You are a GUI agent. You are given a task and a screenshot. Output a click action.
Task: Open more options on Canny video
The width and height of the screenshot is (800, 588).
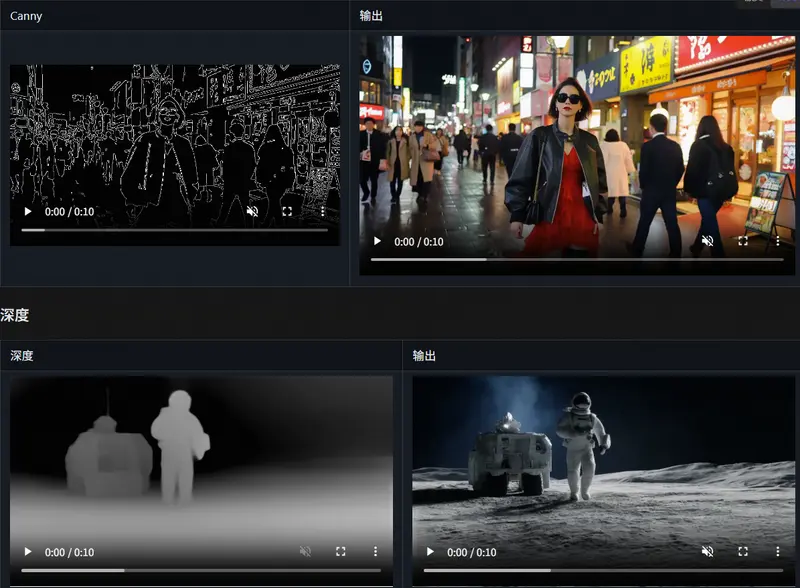(322, 211)
